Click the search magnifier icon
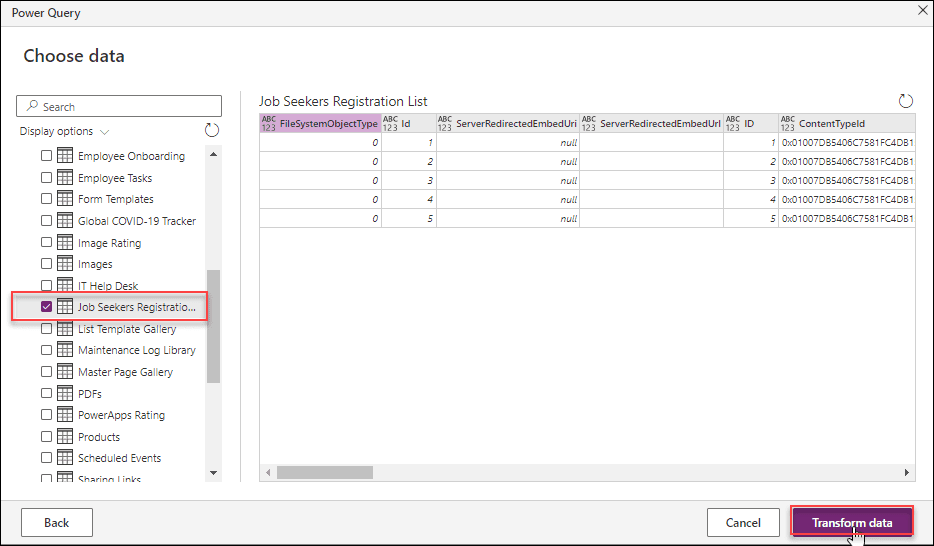The width and height of the screenshot is (934, 546). [33, 106]
